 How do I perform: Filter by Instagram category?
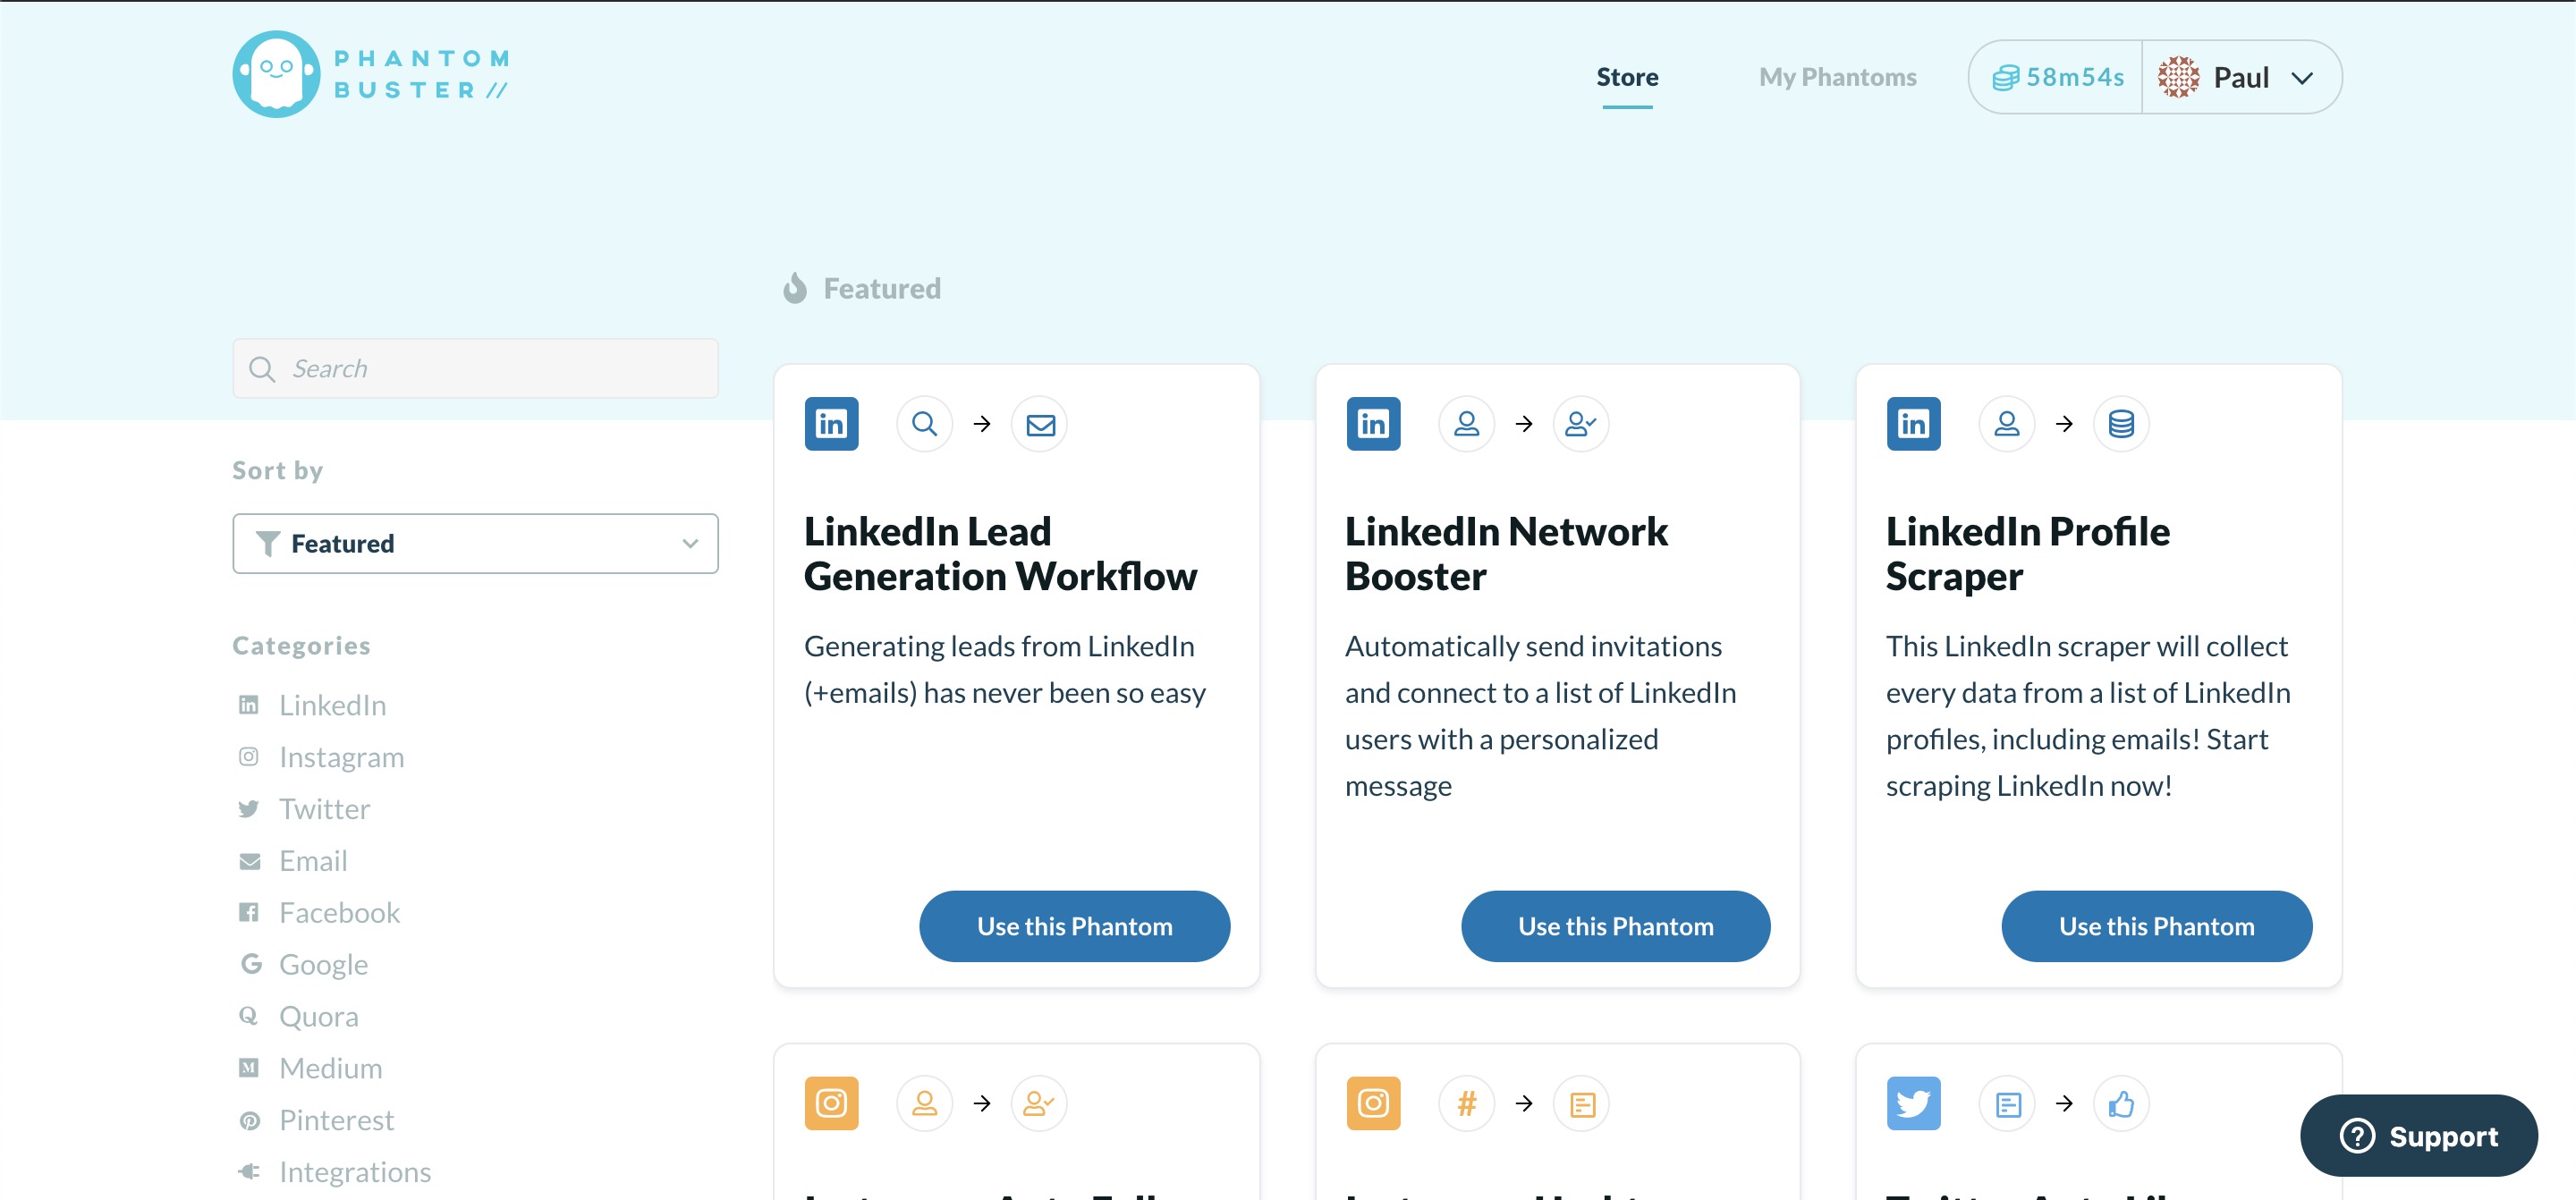tap(341, 757)
